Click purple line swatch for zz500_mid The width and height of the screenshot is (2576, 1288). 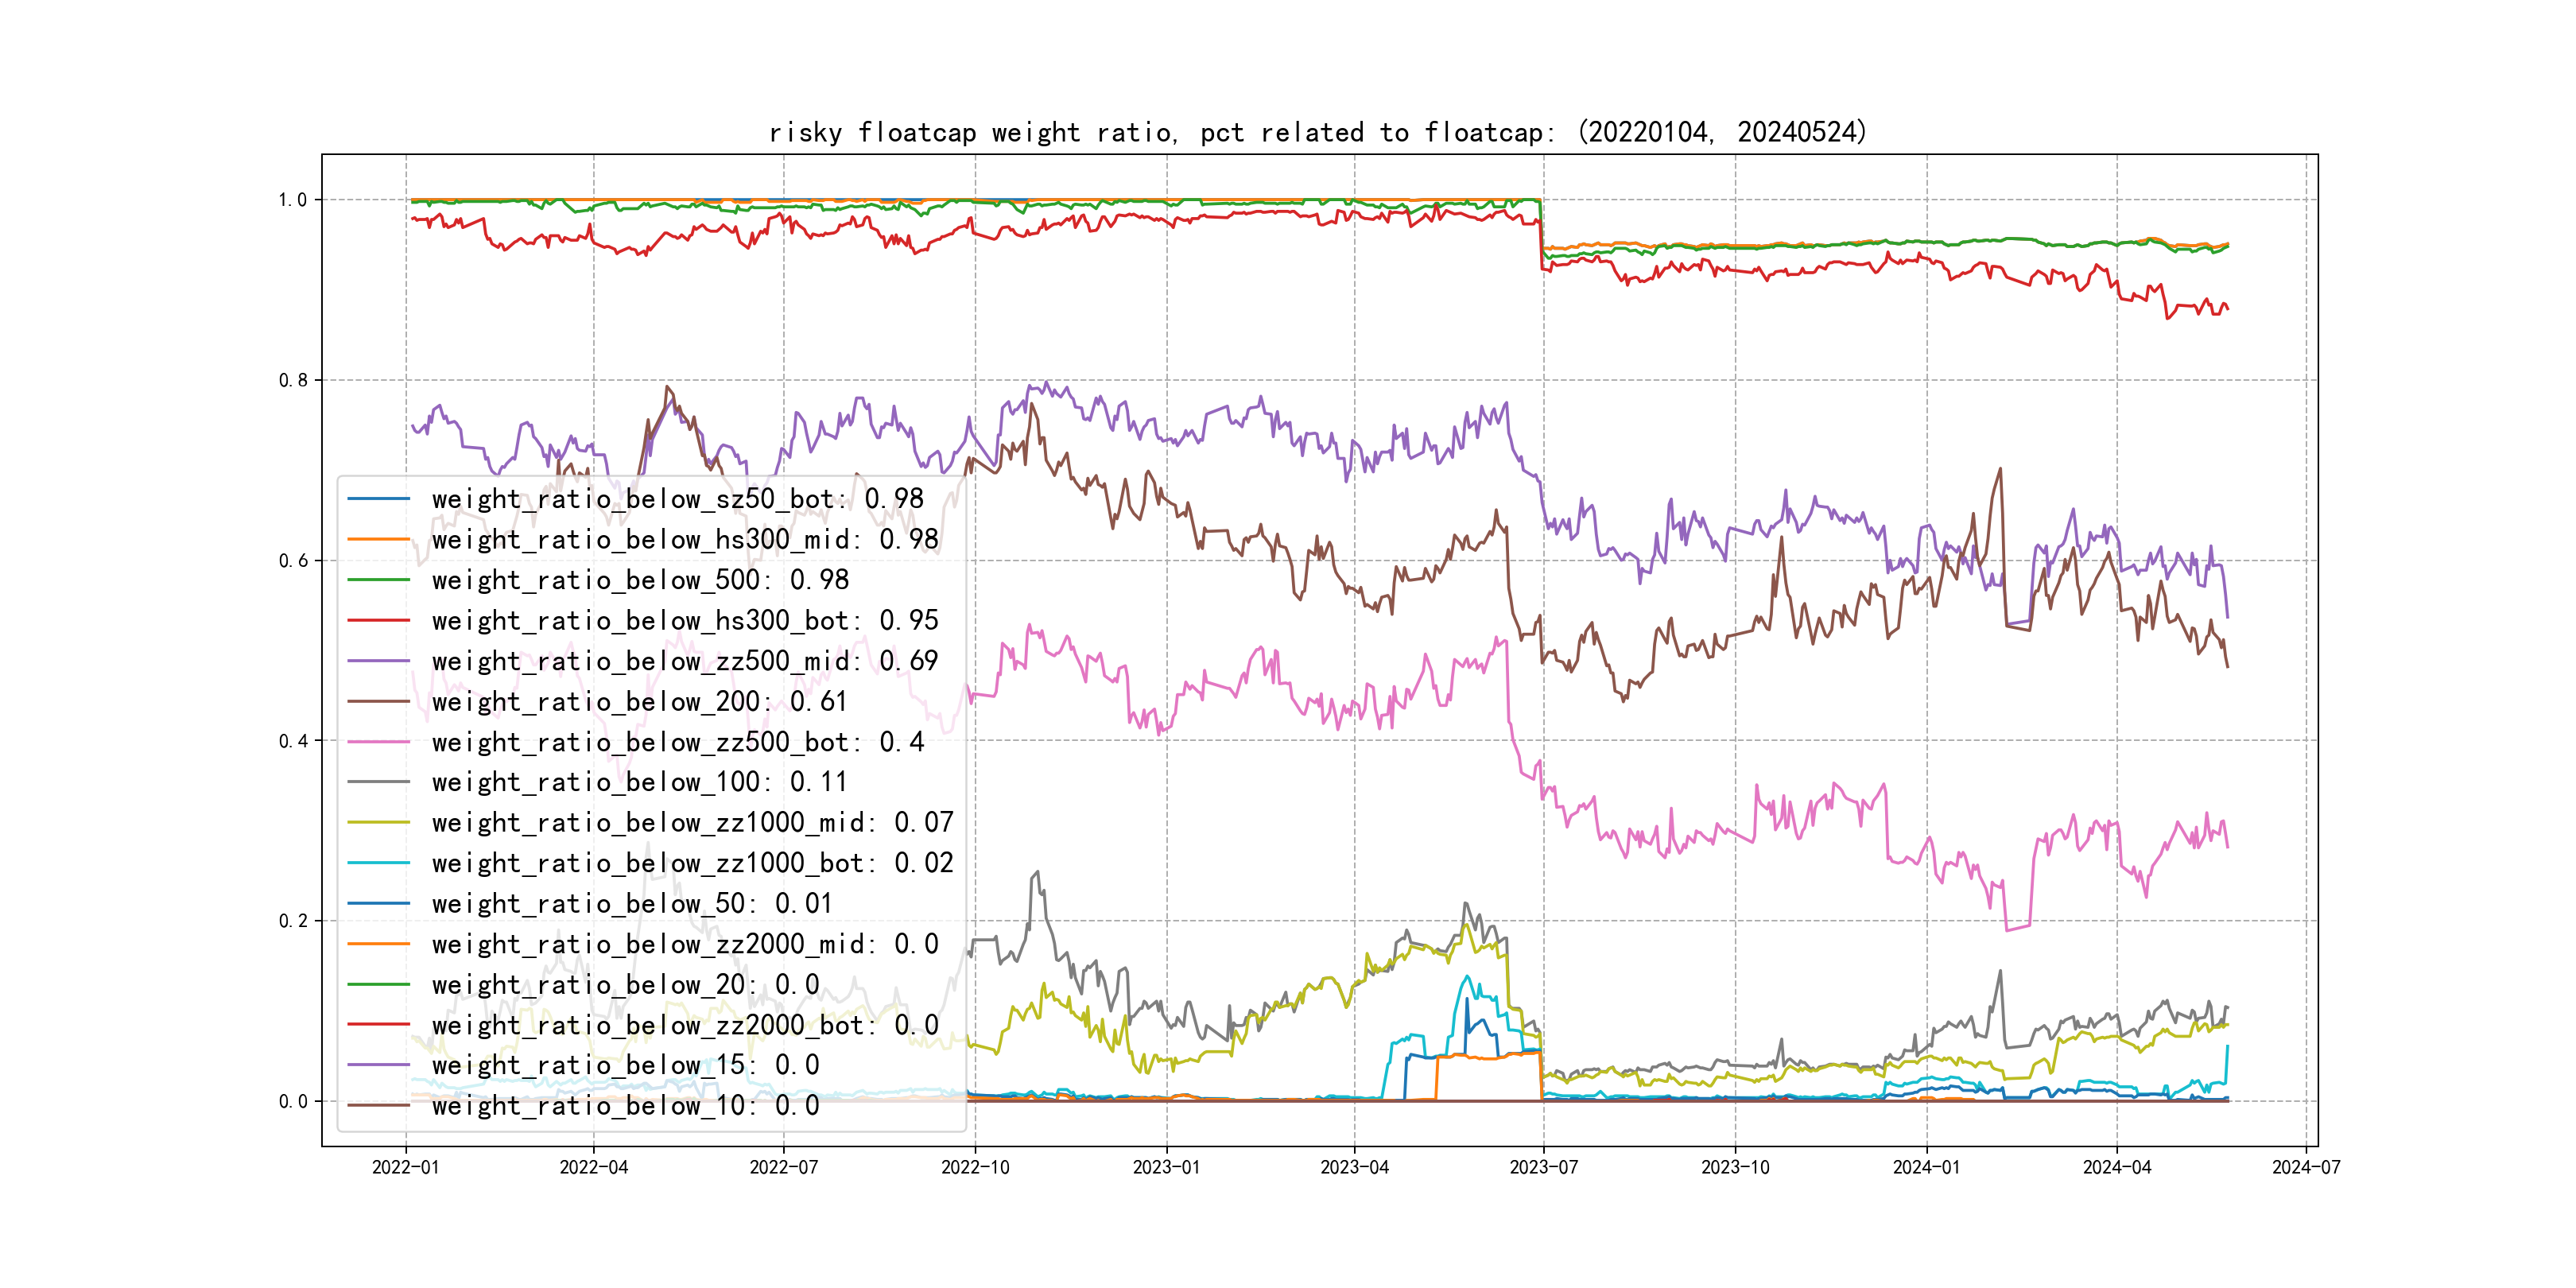click(378, 661)
